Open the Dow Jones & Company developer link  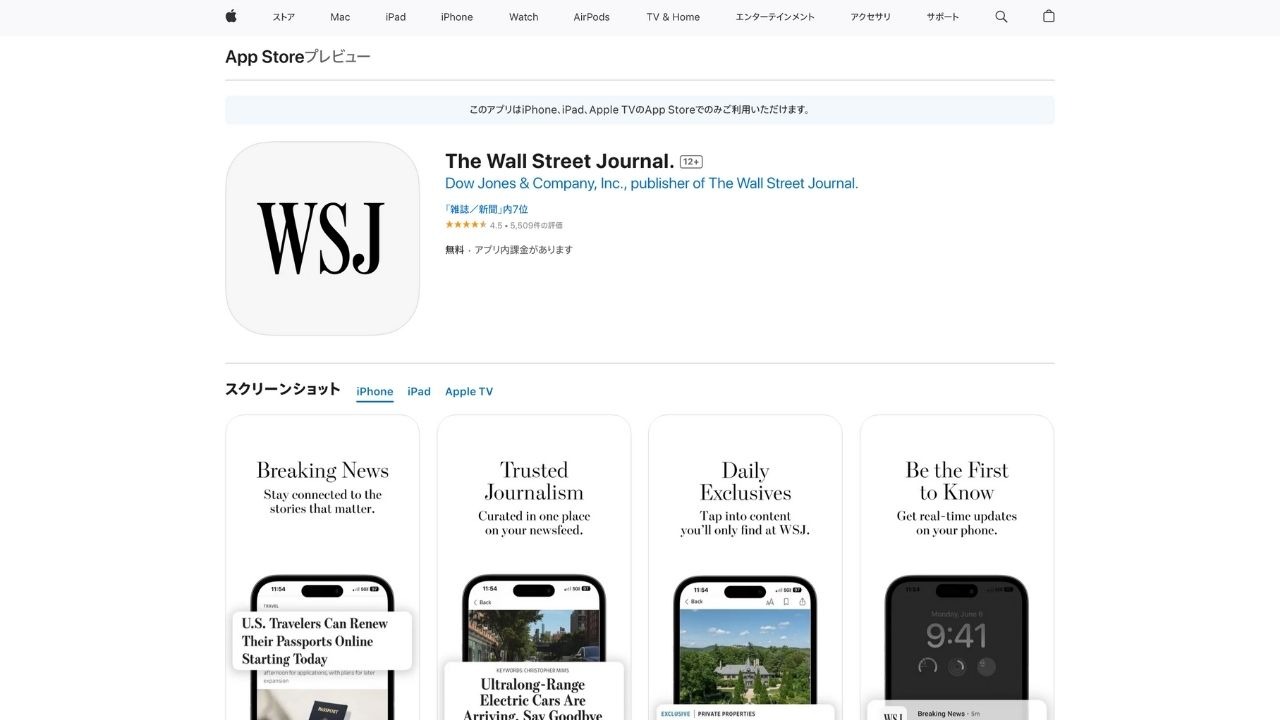tap(651, 183)
